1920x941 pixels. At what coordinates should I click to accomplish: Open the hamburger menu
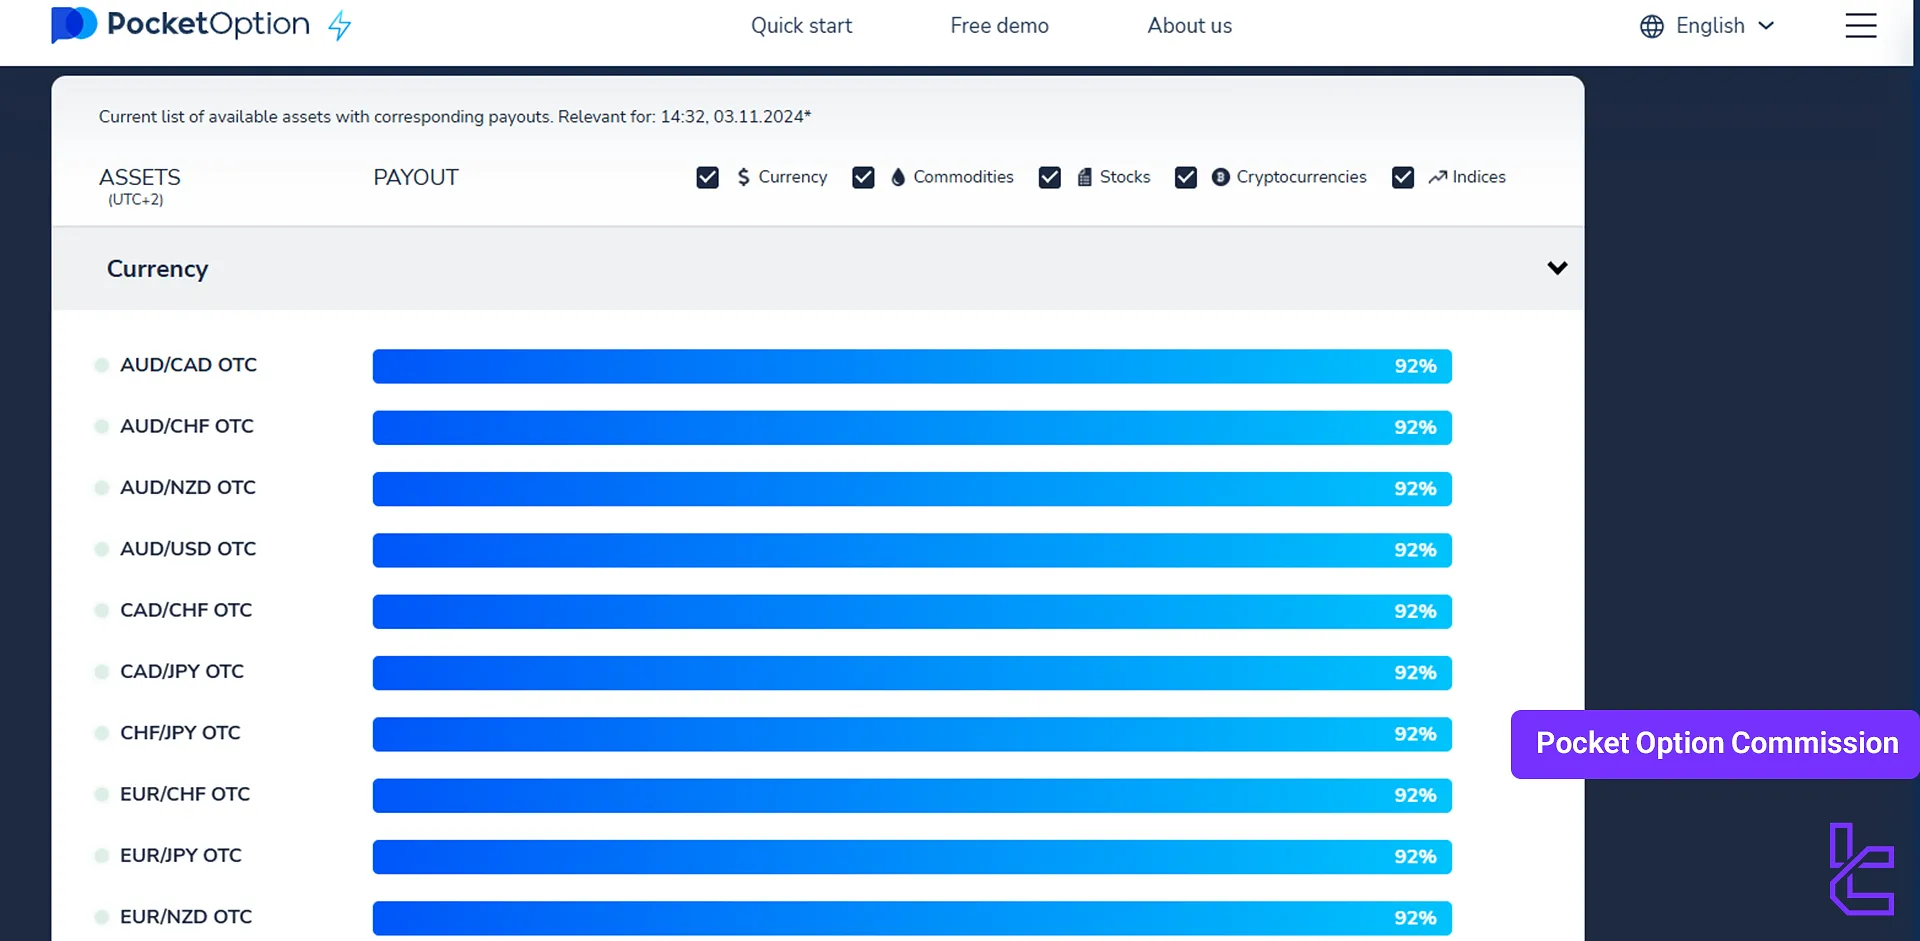pyautogui.click(x=1861, y=26)
